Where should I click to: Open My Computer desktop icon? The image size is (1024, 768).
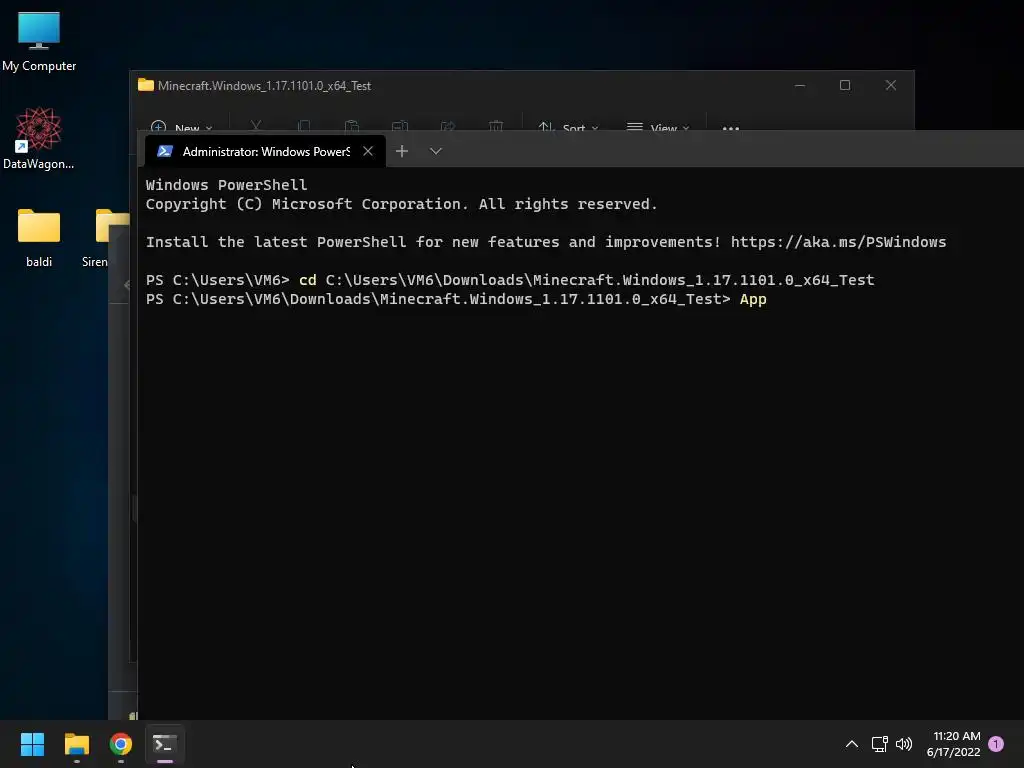(x=39, y=42)
